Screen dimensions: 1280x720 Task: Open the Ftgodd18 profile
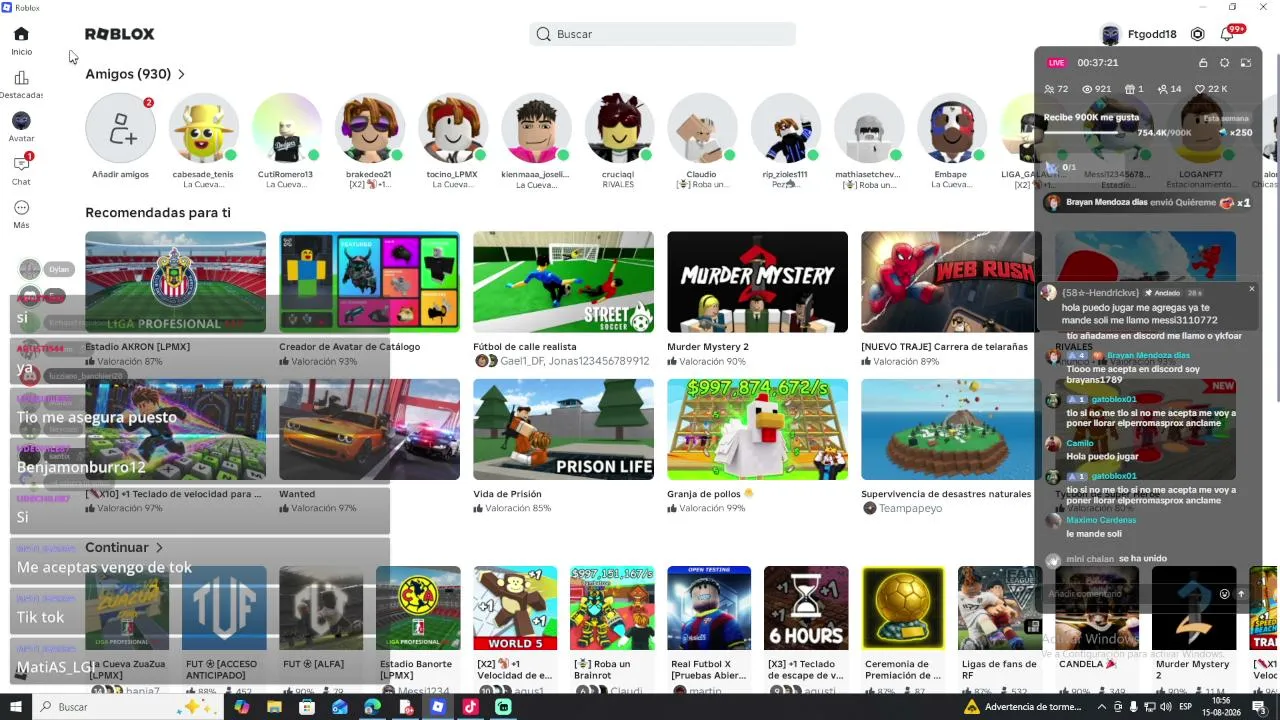click(1138, 34)
